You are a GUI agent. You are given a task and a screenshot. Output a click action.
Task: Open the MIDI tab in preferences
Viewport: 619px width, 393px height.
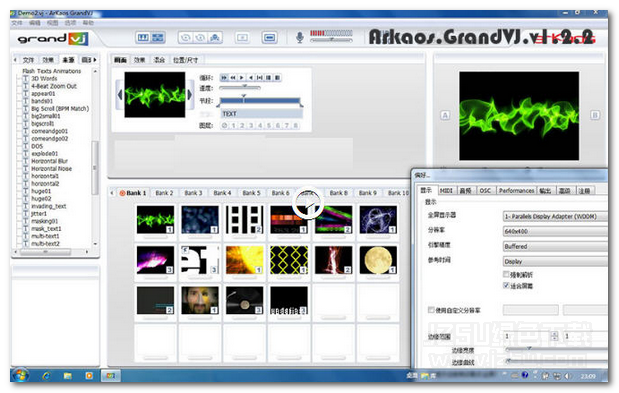446,191
